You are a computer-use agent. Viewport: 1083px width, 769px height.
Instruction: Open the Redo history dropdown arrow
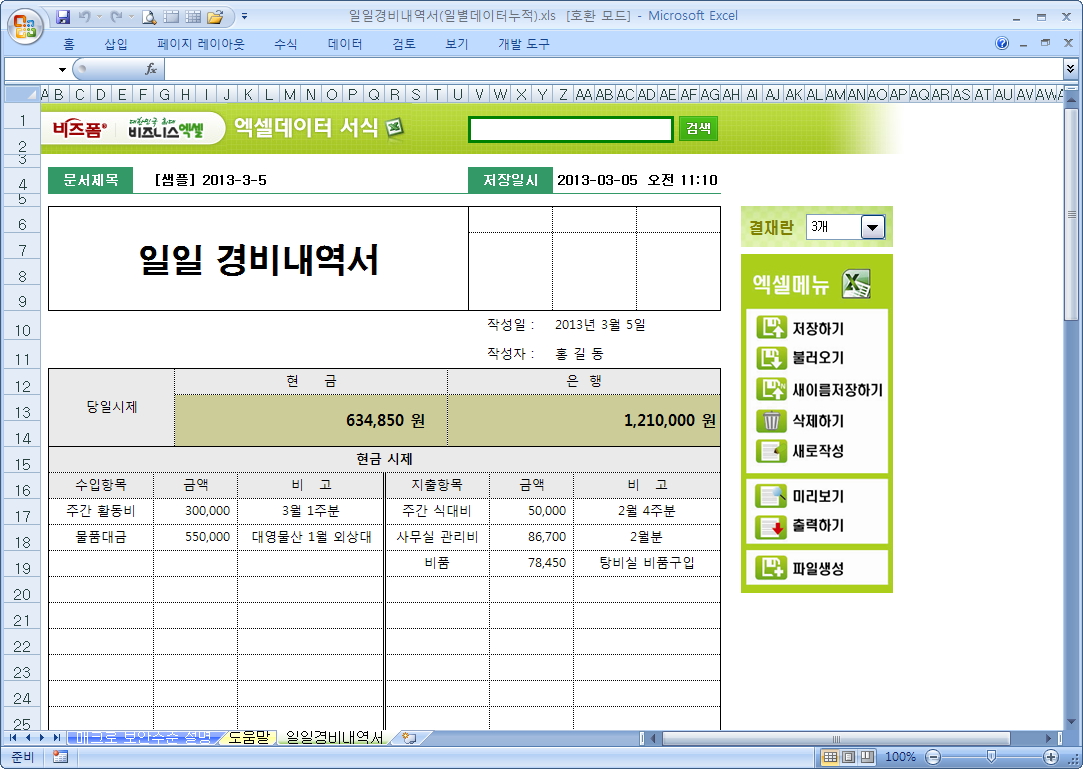pos(131,17)
